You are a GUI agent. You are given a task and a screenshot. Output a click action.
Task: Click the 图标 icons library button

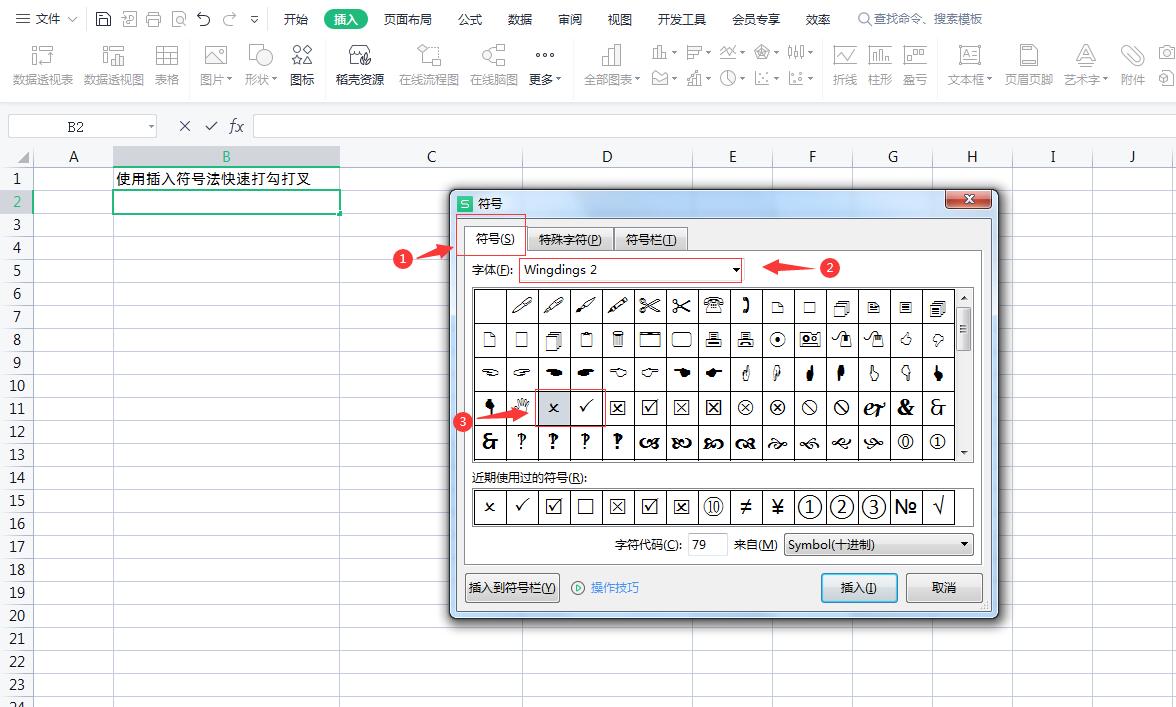coord(302,64)
